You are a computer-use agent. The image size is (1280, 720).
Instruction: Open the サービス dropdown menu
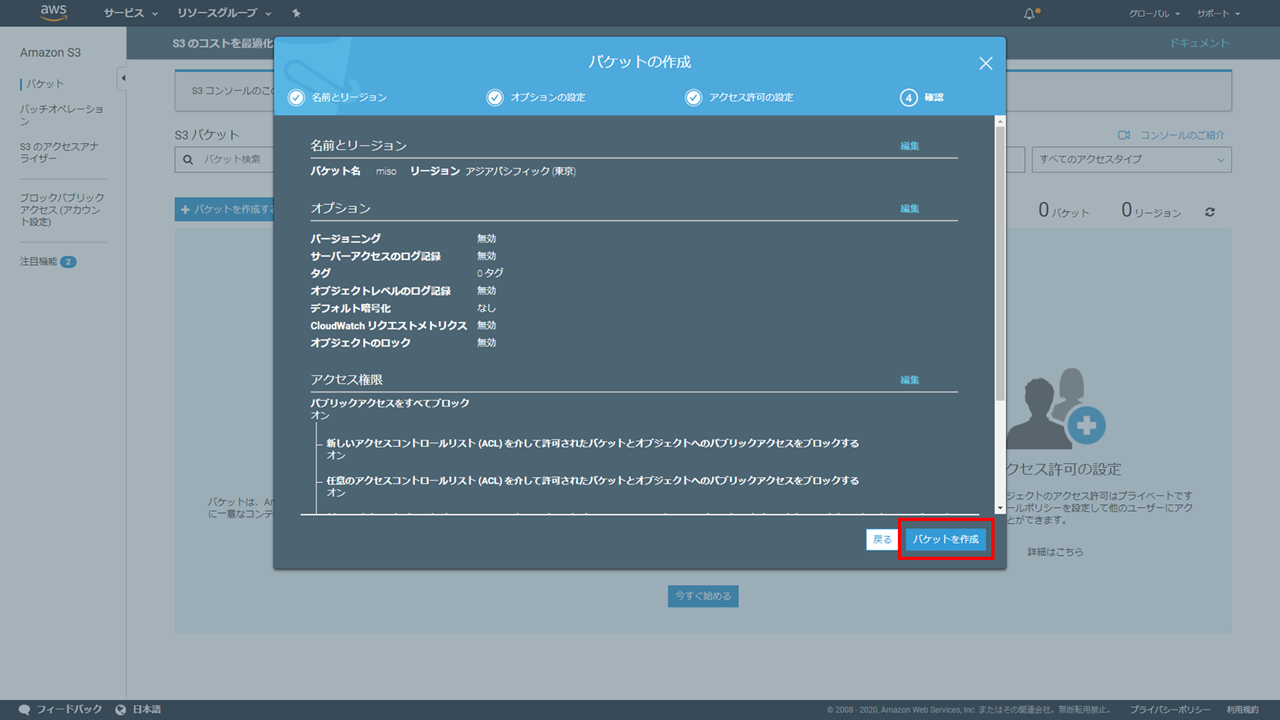click(130, 14)
